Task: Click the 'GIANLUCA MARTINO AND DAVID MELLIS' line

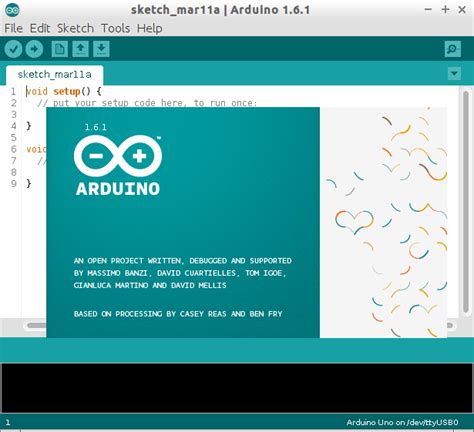Action: [150, 285]
